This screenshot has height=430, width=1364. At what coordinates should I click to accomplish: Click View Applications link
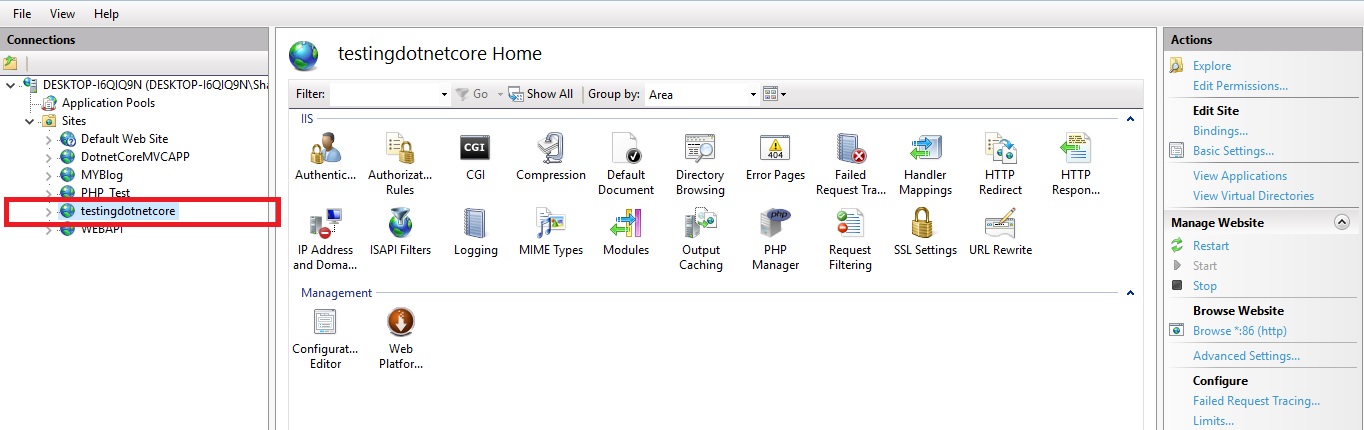1240,176
